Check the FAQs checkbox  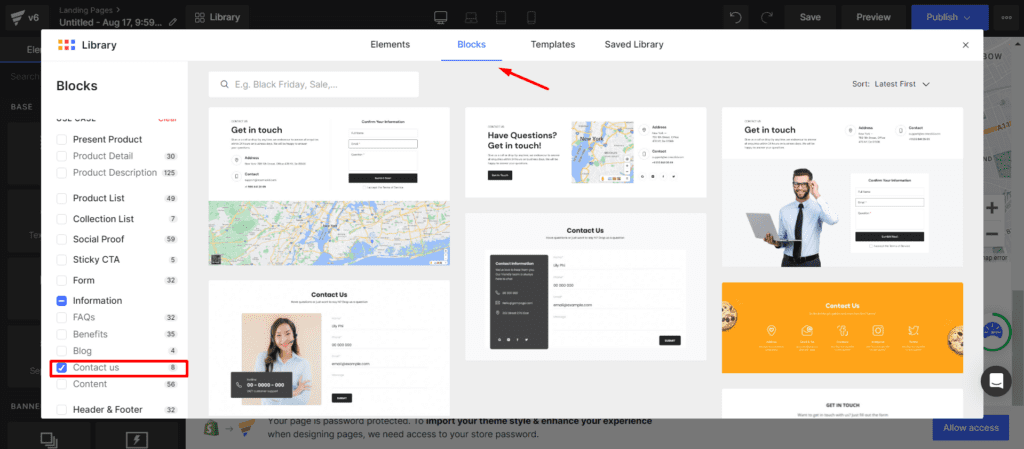coord(61,317)
